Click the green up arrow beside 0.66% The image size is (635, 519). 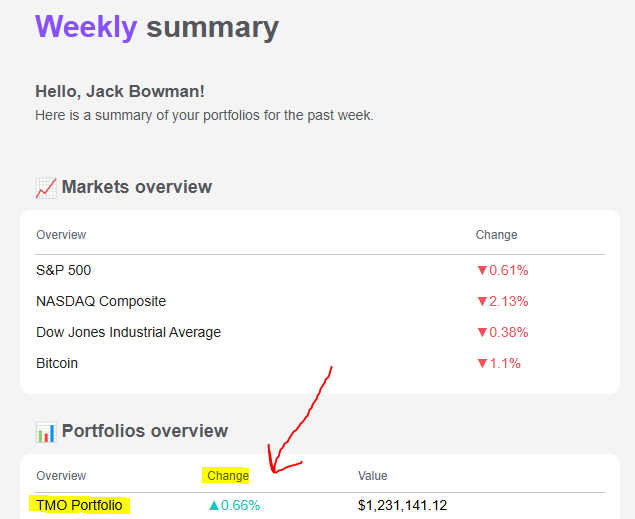click(x=214, y=505)
